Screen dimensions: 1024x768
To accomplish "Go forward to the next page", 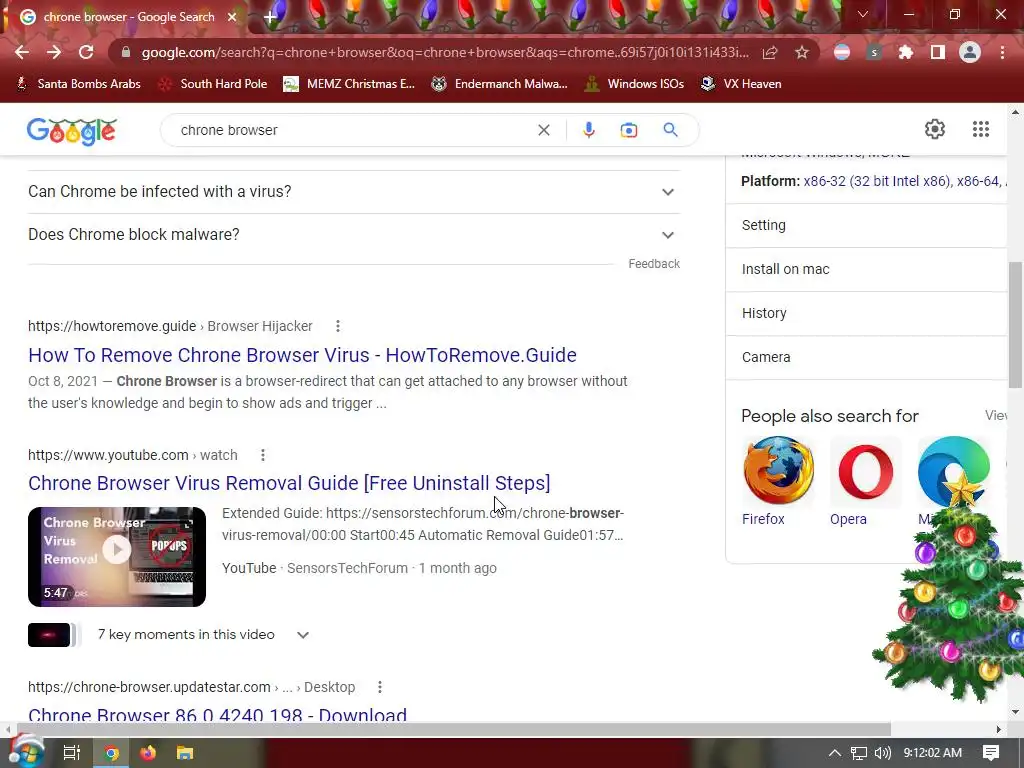I will click(54, 52).
